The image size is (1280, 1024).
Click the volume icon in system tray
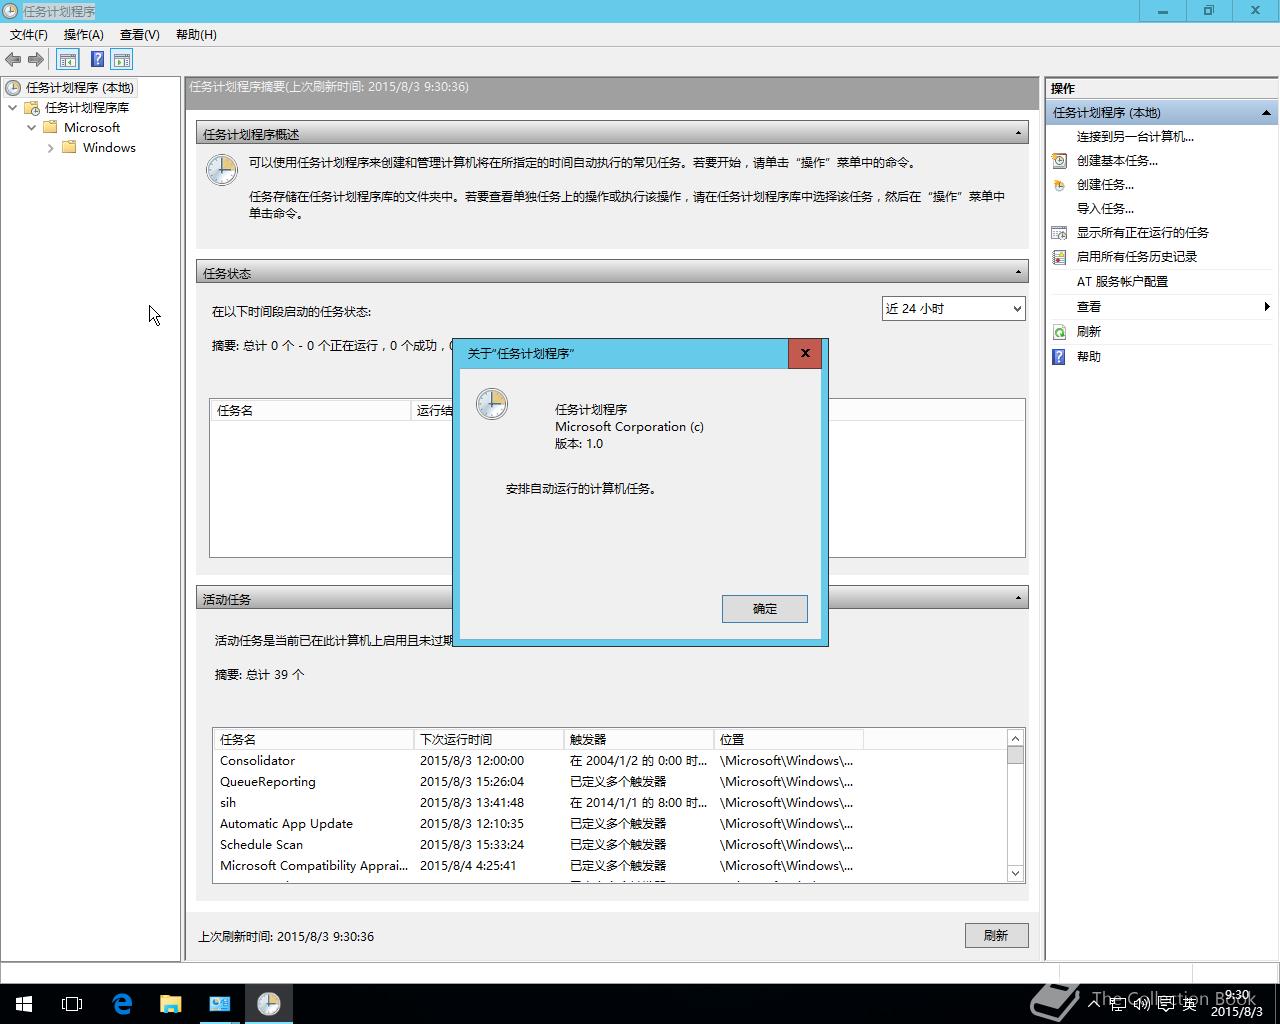(x=1141, y=1004)
